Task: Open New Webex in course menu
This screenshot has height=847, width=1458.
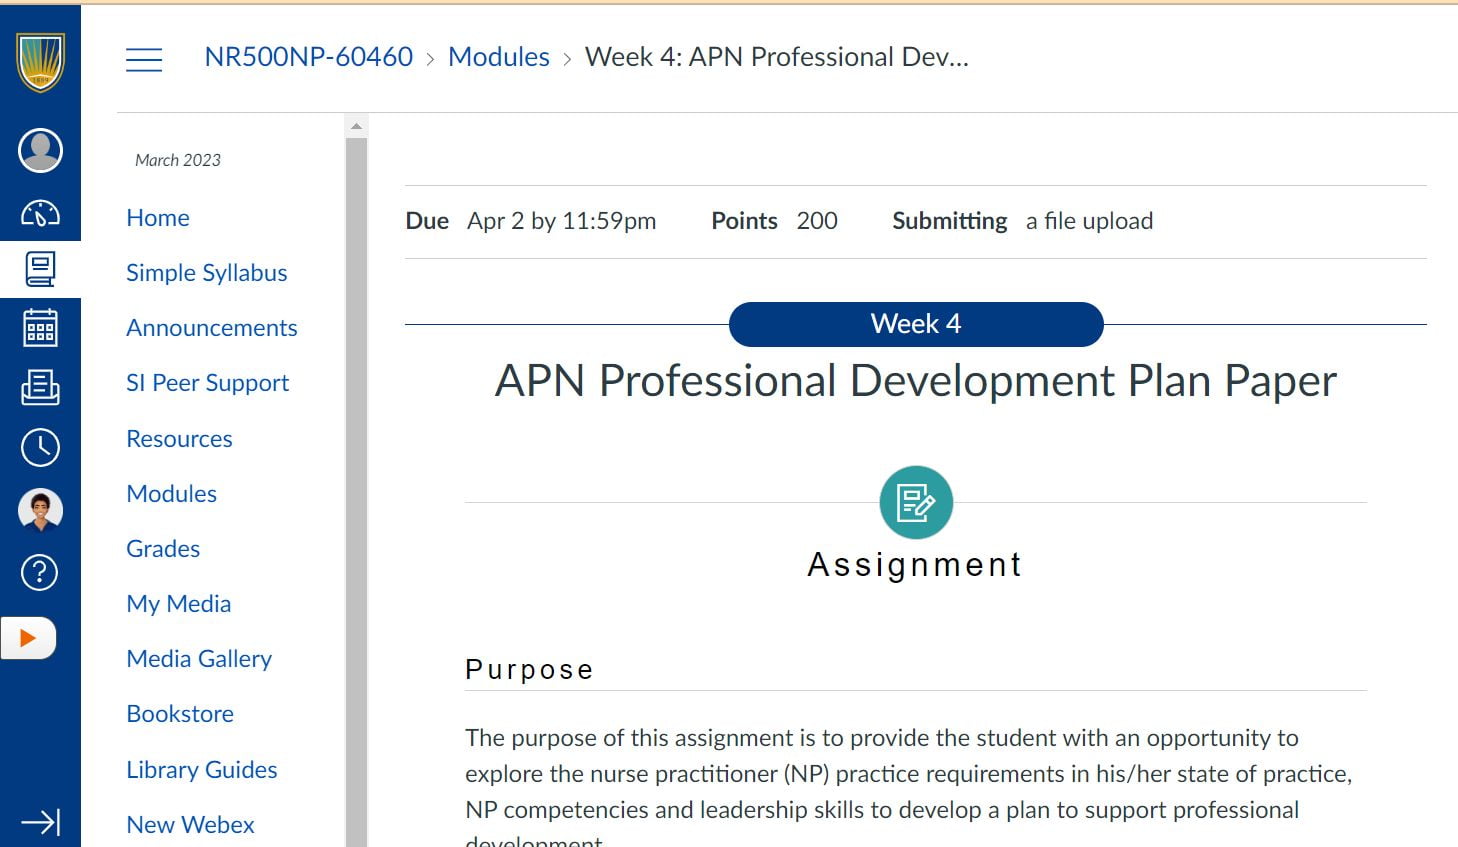Action: (190, 825)
